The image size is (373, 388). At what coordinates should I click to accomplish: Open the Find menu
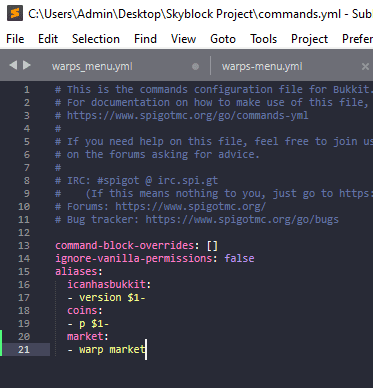[x=145, y=39]
